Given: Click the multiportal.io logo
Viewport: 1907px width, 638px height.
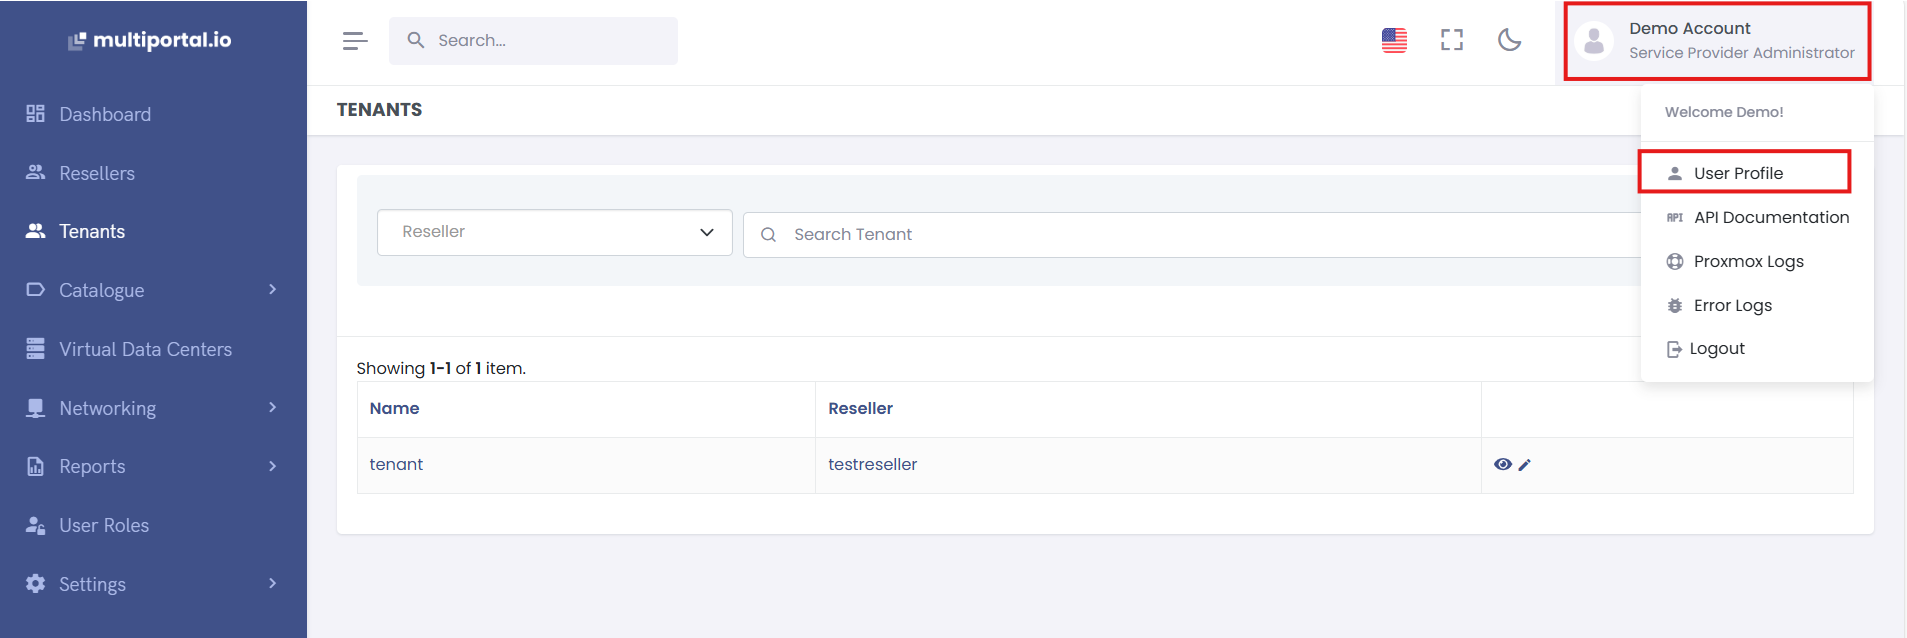Looking at the screenshot, I should click(x=150, y=40).
